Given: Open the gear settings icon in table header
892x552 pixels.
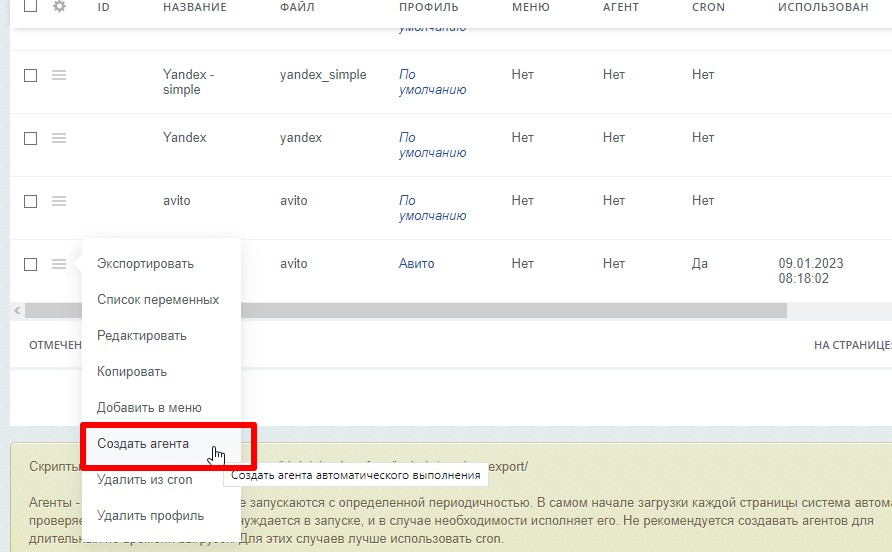Looking at the screenshot, I should click(59, 7).
